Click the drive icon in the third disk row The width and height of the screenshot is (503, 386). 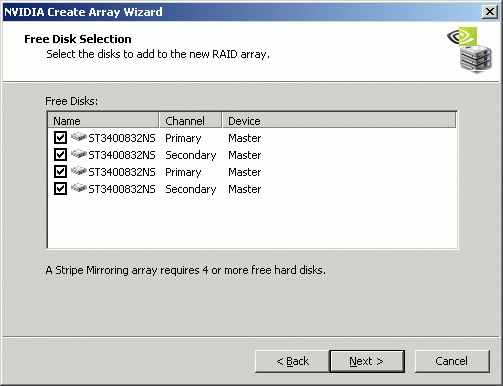(79, 171)
